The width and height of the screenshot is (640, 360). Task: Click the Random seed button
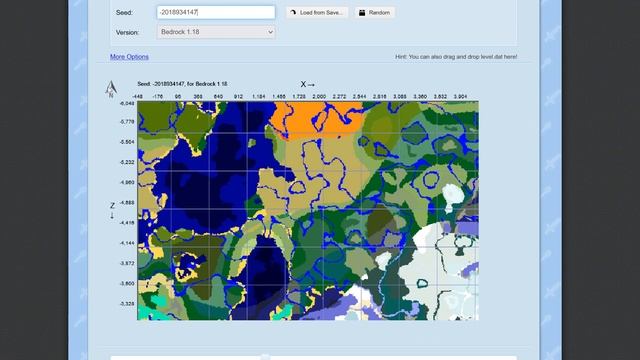374,13
